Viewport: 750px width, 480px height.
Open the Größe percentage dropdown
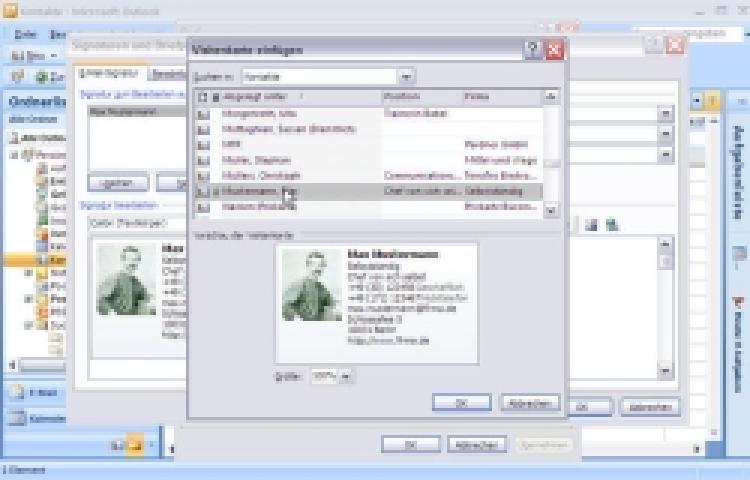pyautogui.click(x=346, y=377)
